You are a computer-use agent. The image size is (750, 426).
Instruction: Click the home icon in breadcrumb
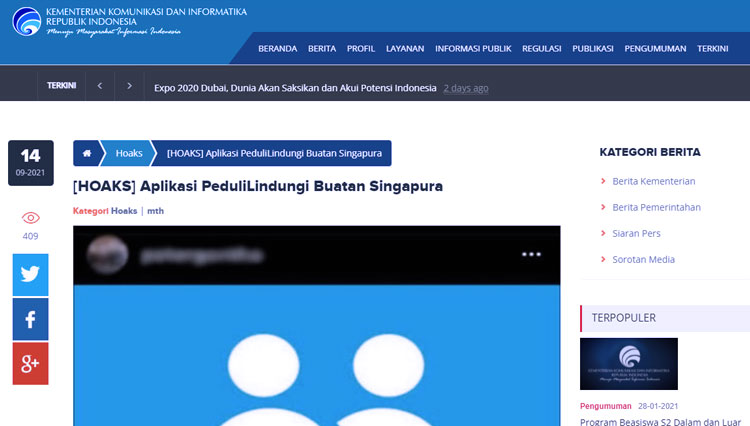87,153
